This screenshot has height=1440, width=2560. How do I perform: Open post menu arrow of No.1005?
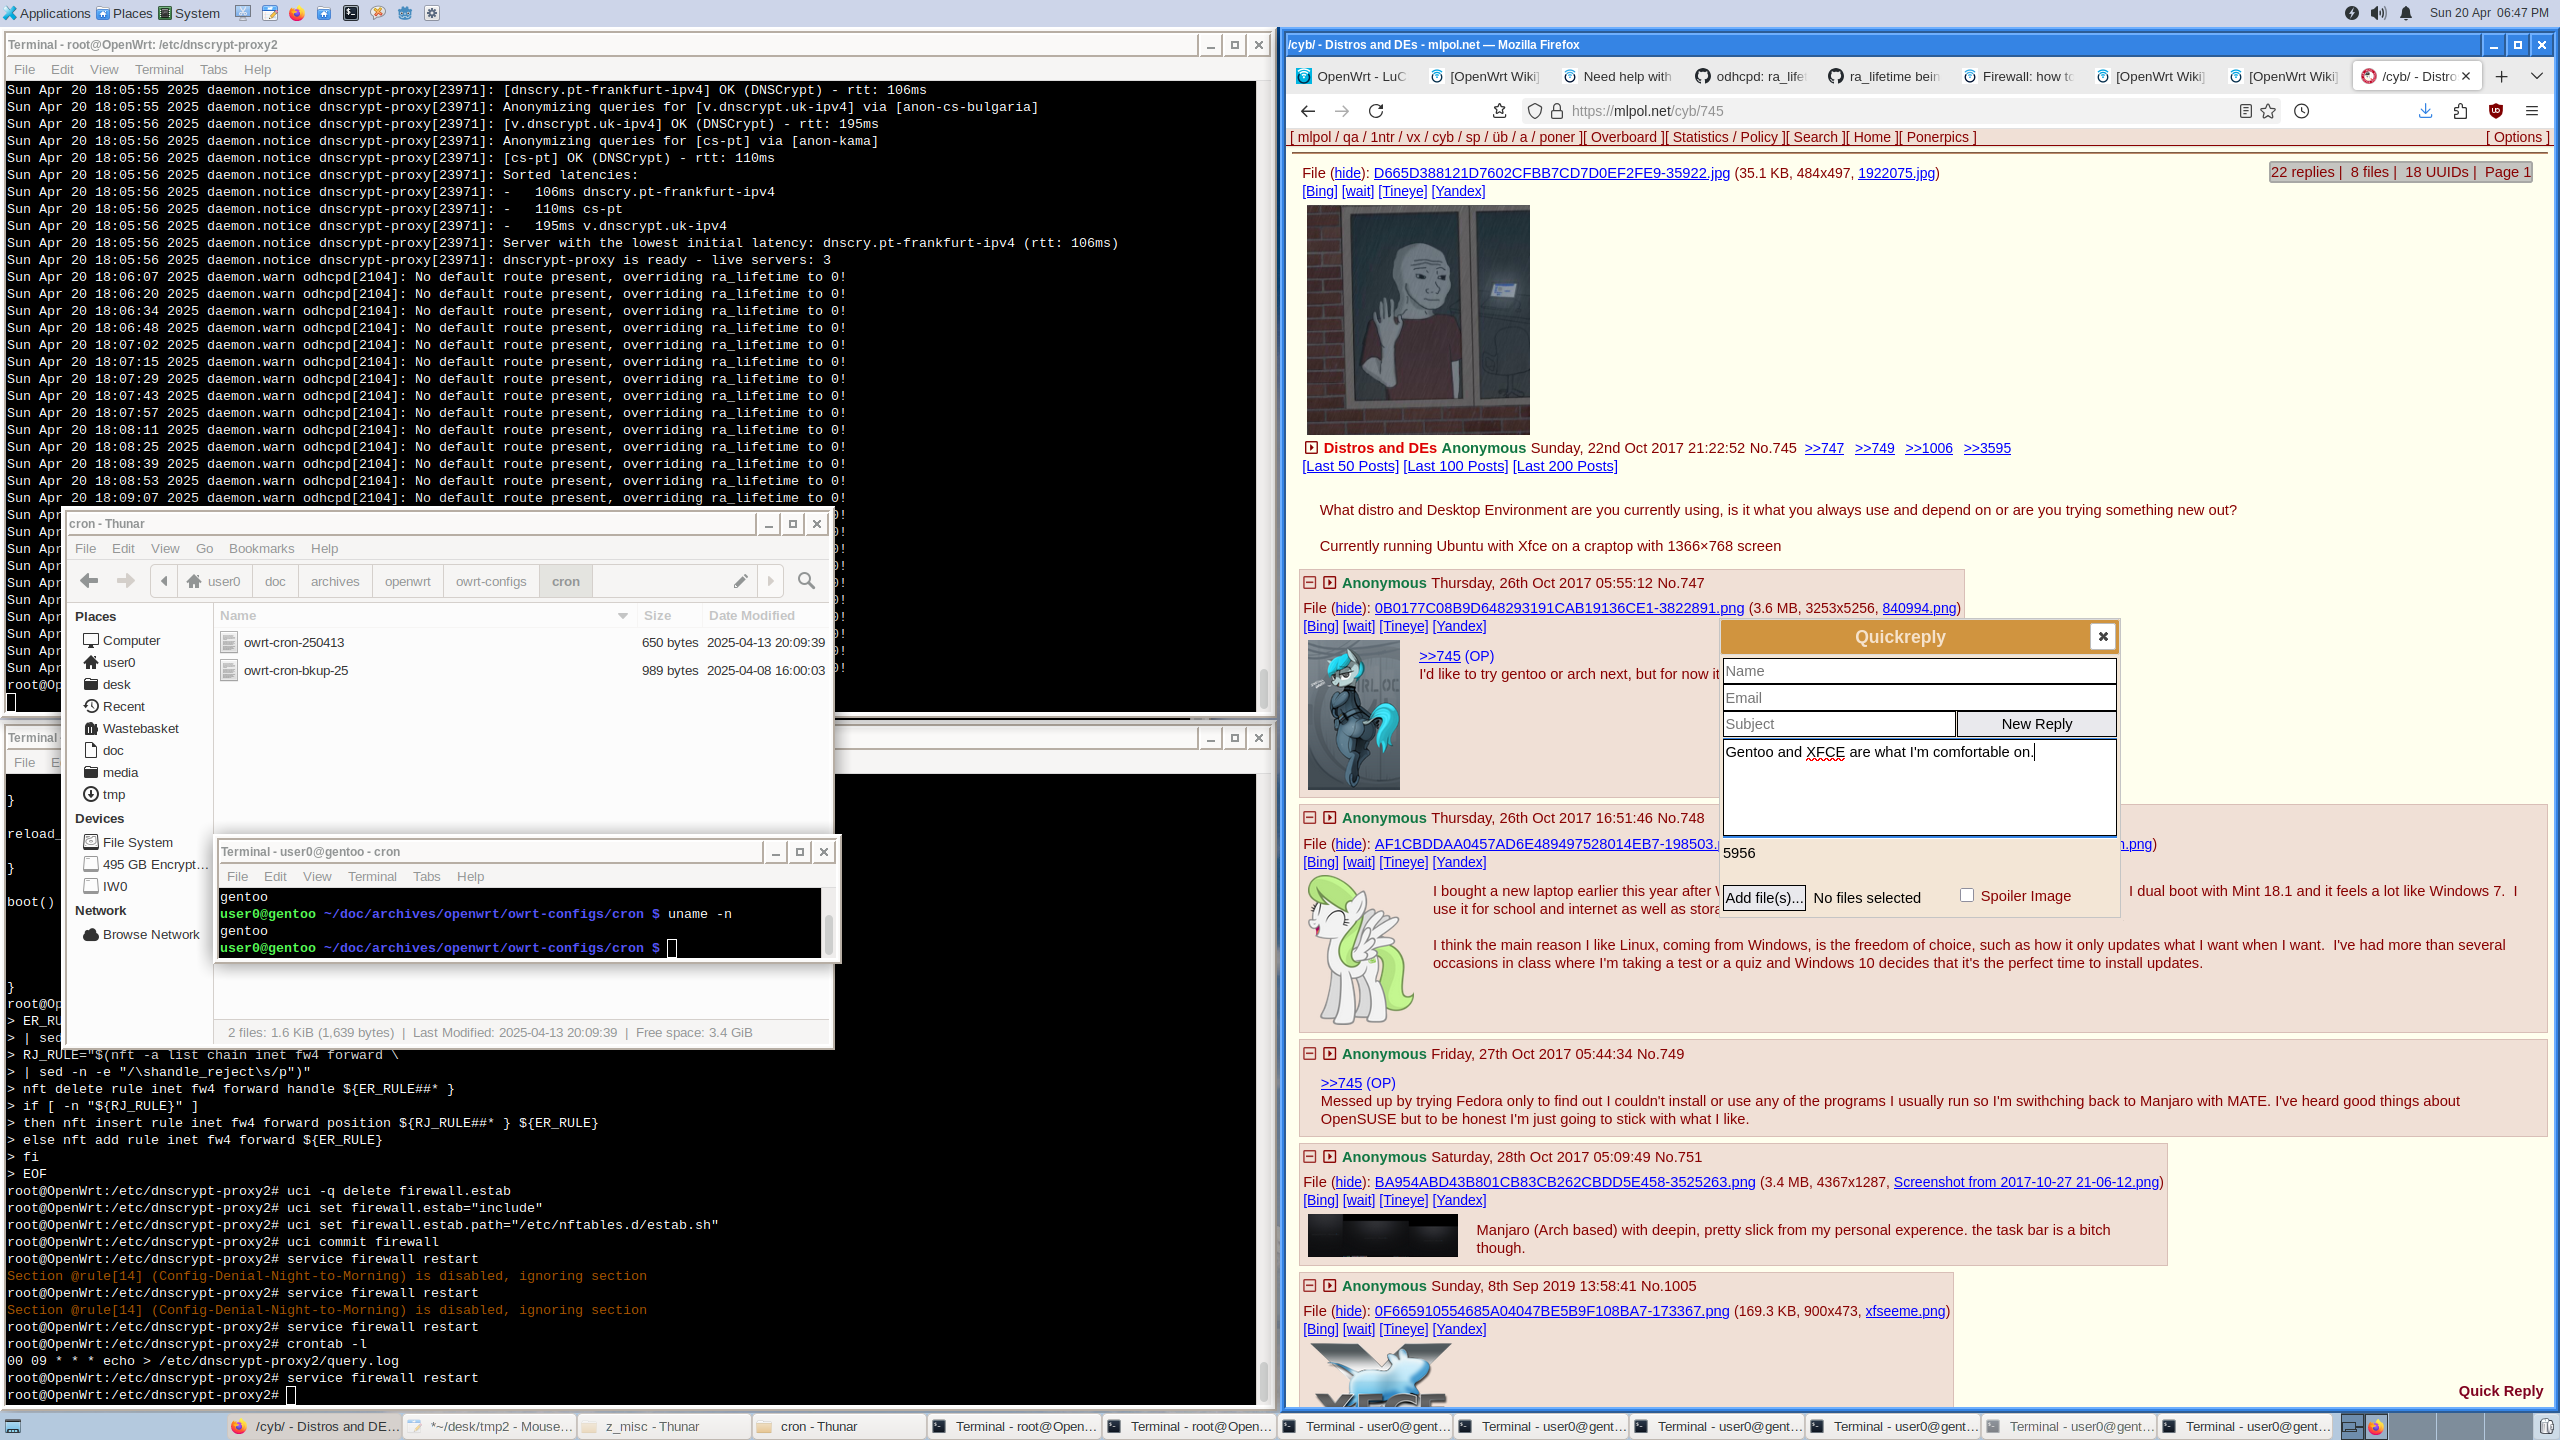(1329, 1285)
